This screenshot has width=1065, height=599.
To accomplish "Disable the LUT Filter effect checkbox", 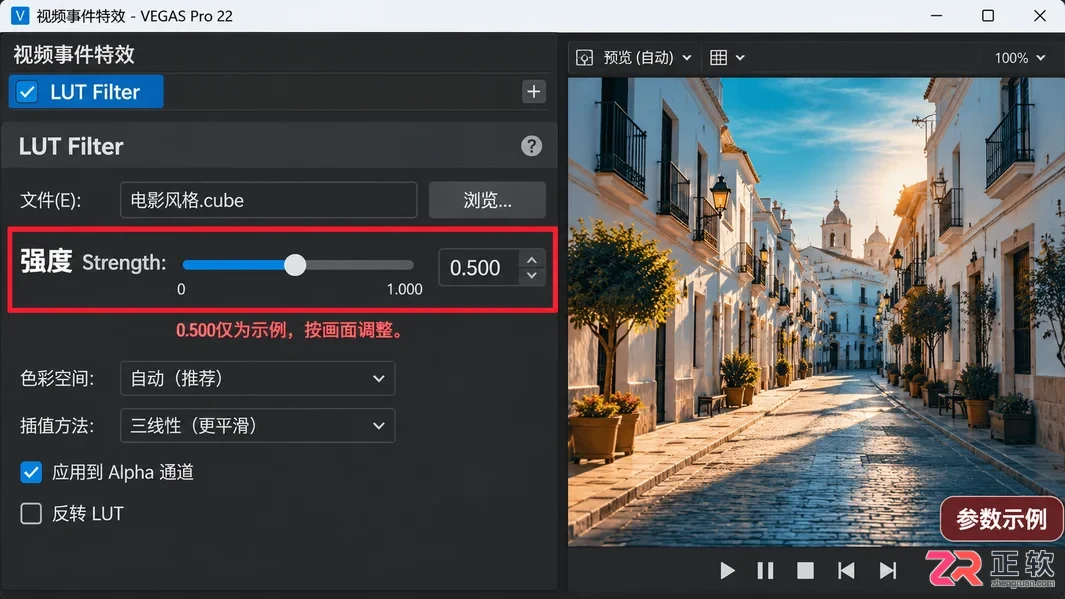I will [27, 92].
